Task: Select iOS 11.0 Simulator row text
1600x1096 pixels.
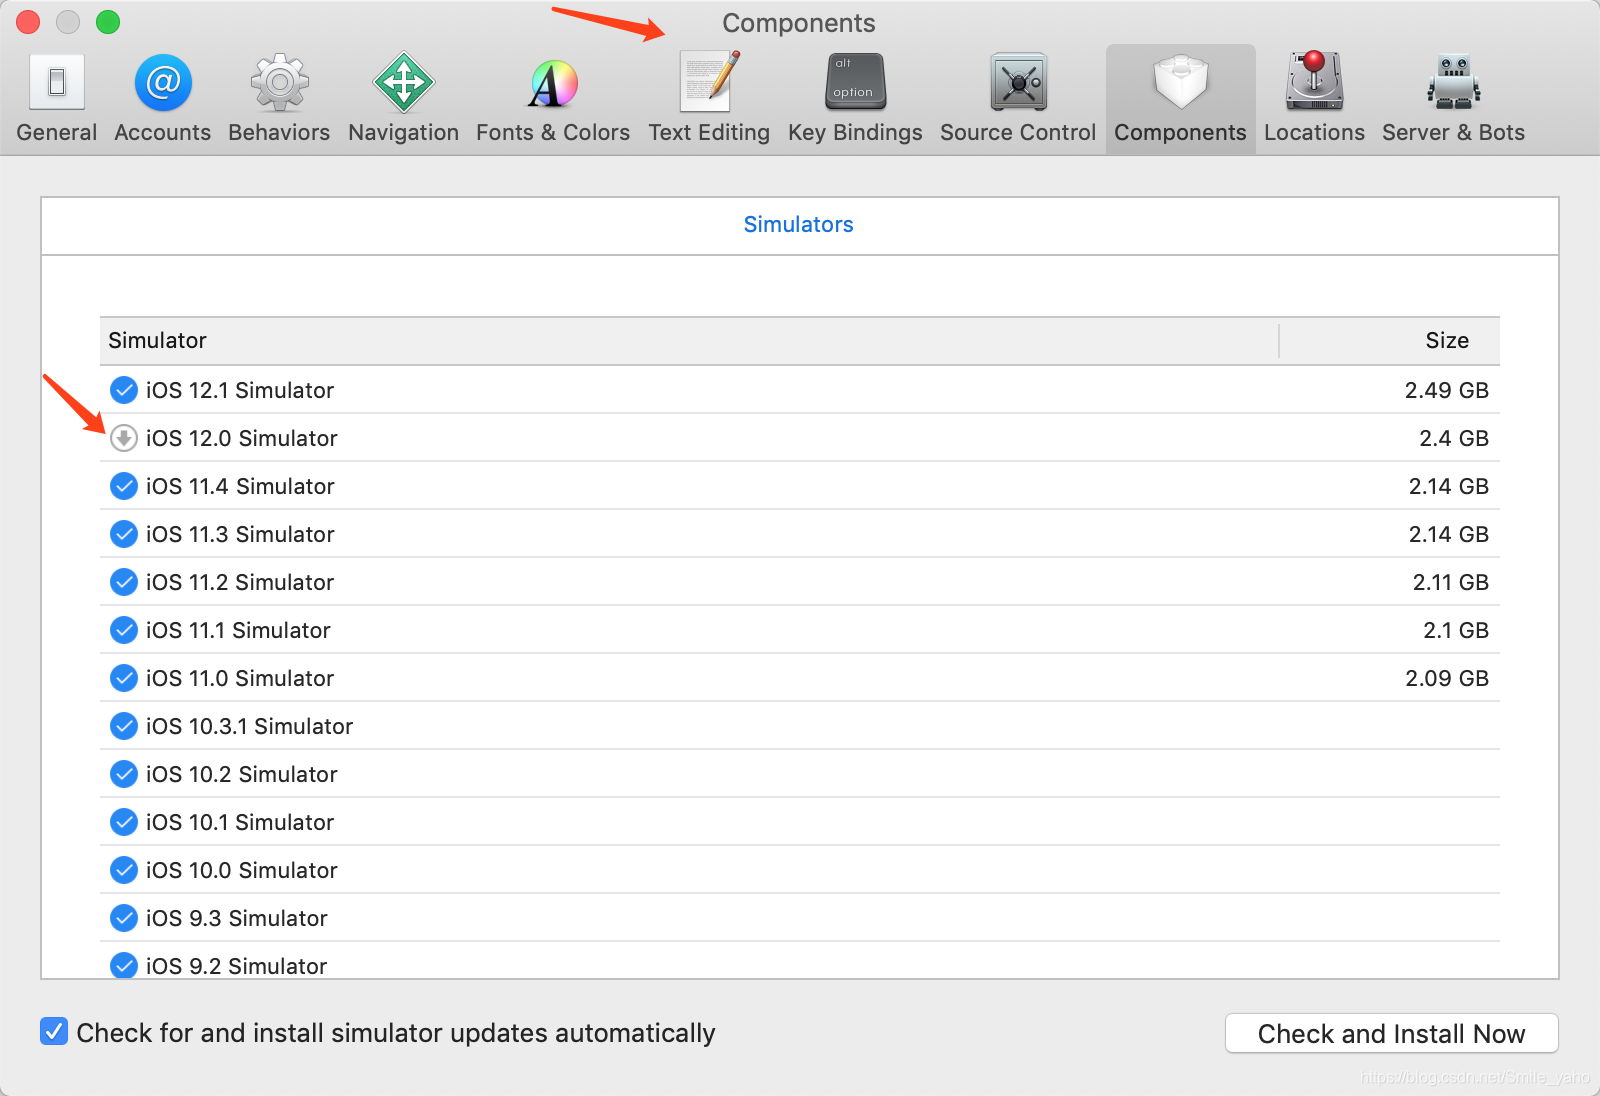Action: tap(240, 678)
